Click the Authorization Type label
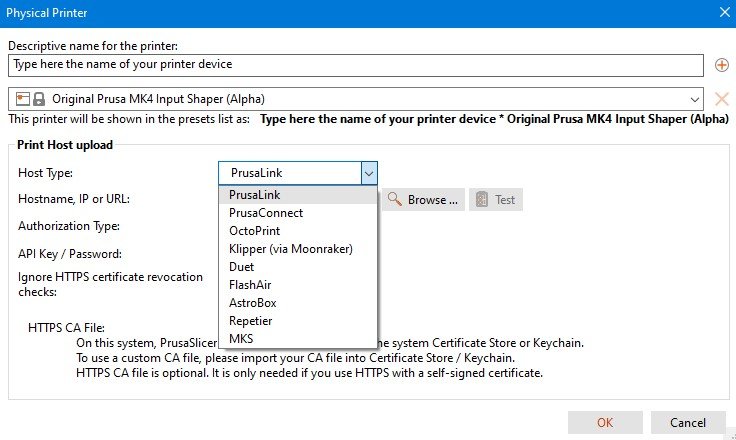Viewport: 736px width, 440px height. pyautogui.click(x=69, y=226)
